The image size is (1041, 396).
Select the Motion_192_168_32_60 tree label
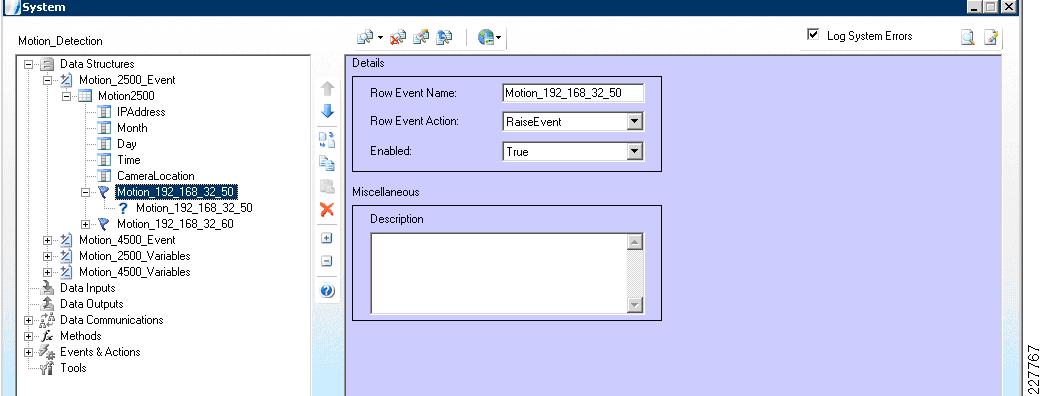tap(175, 224)
